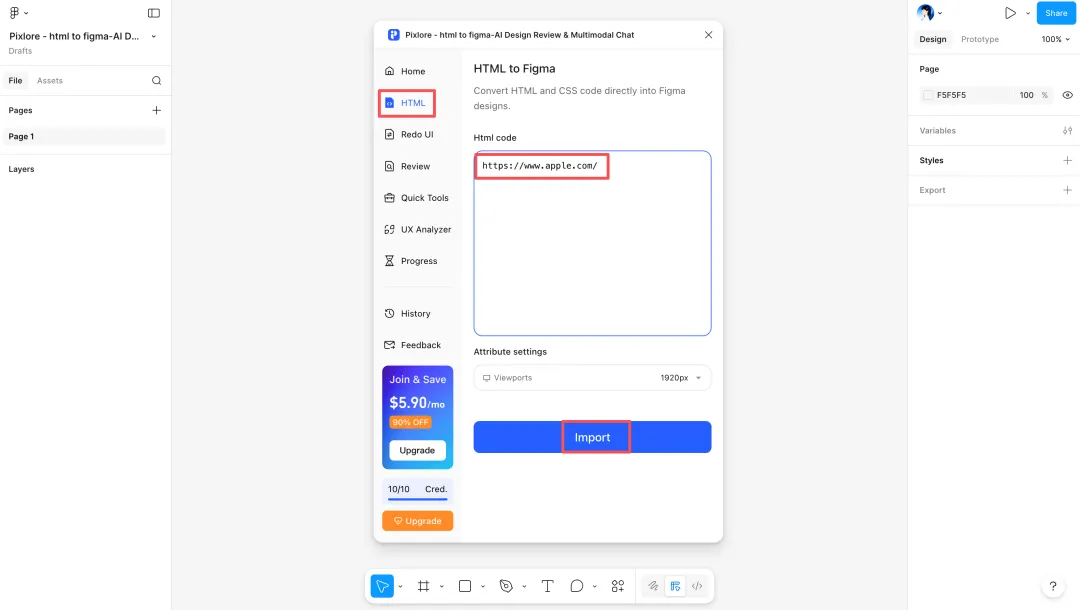
Task: Open Variables settings icon
Action: (x=1067, y=131)
